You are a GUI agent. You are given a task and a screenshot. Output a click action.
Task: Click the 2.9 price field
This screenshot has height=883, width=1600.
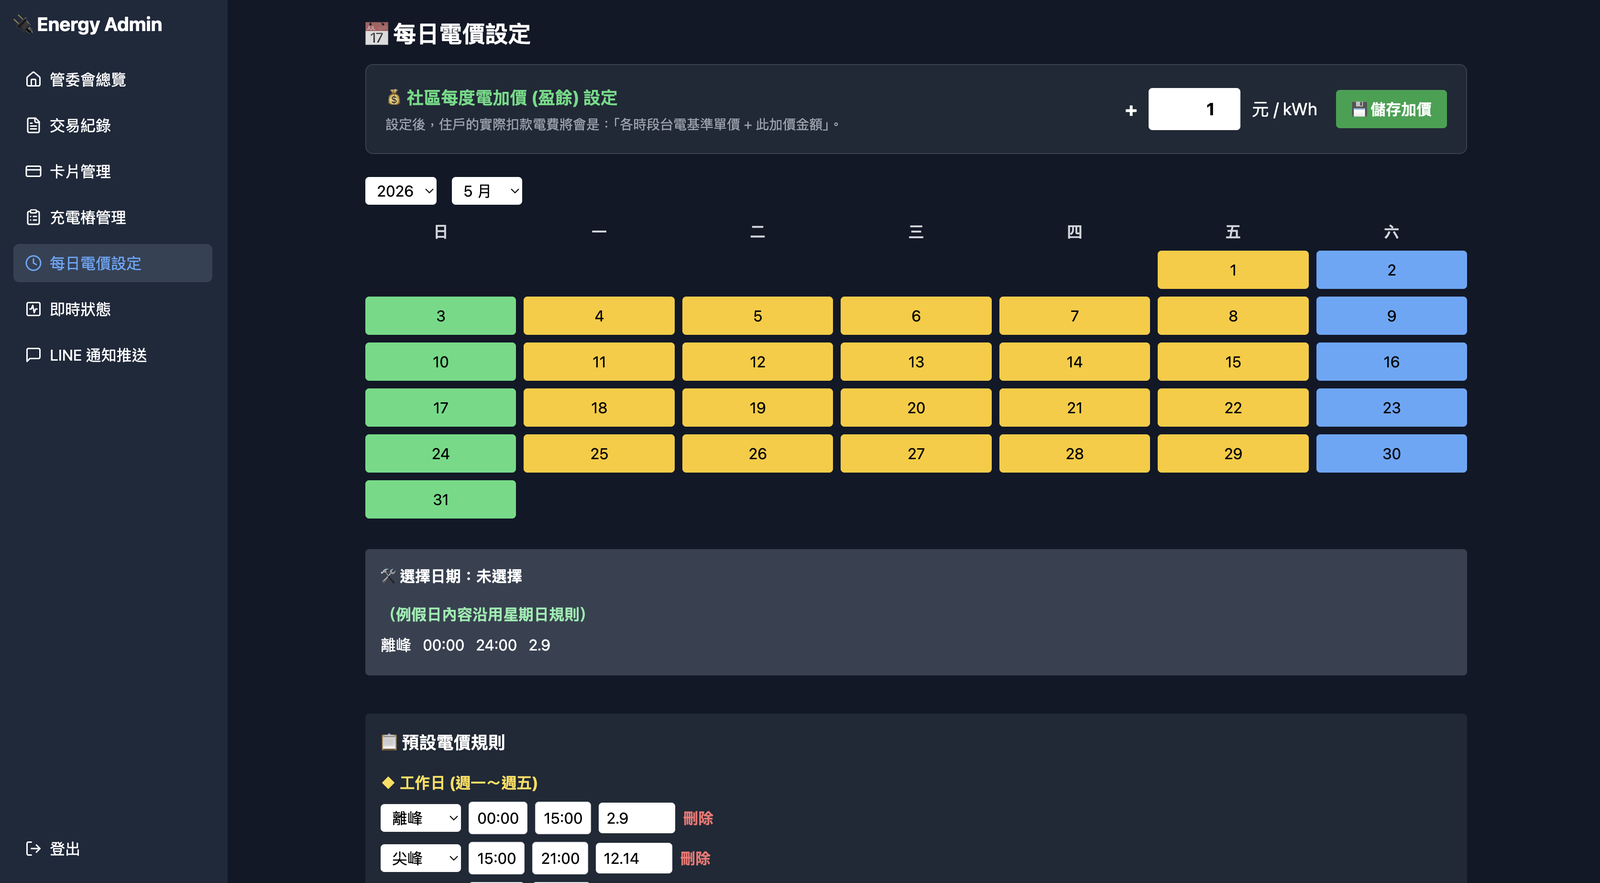(x=637, y=818)
